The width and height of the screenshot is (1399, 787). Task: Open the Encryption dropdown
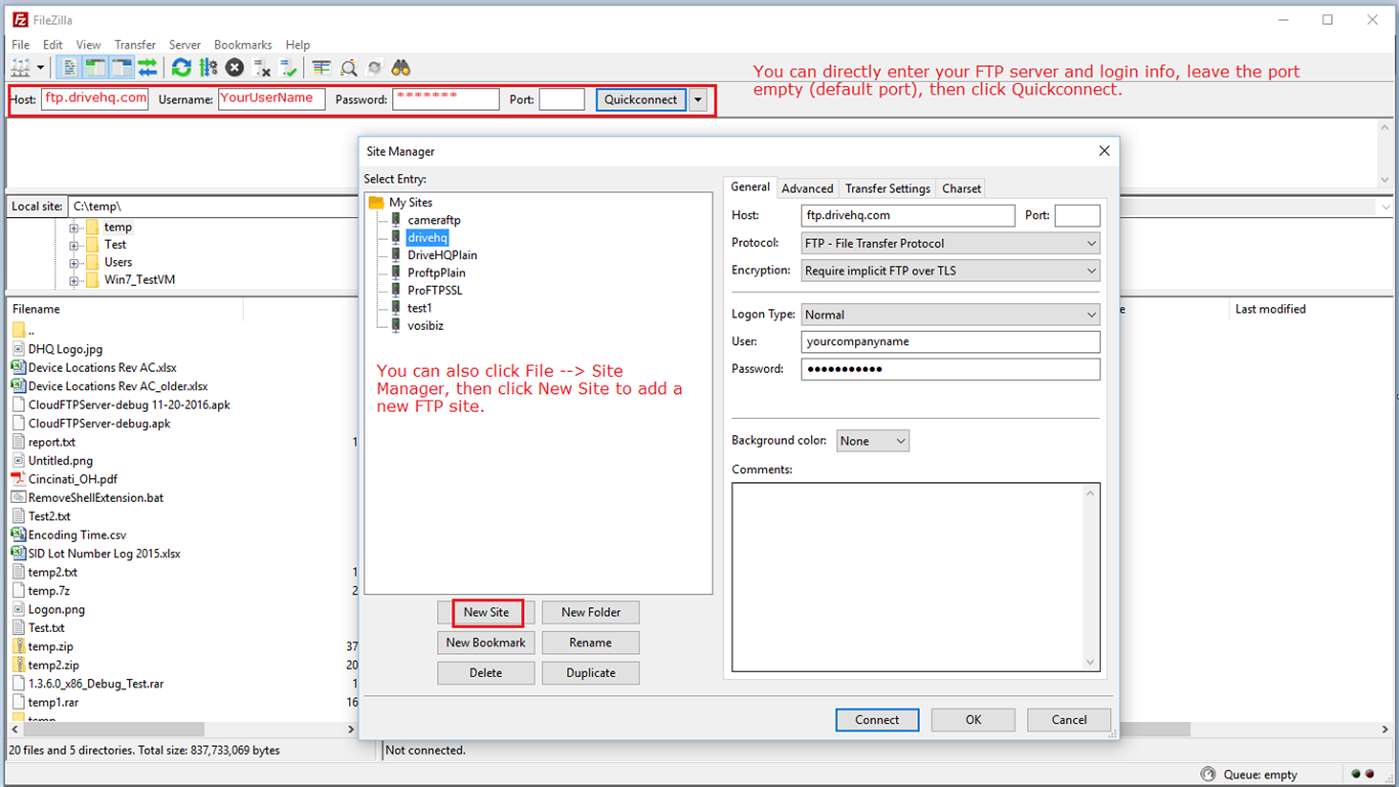point(950,270)
